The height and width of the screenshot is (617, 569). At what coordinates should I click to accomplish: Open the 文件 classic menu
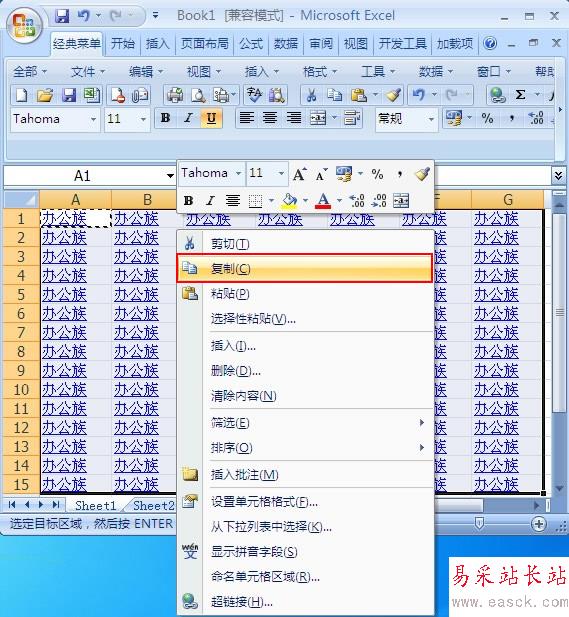point(88,72)
